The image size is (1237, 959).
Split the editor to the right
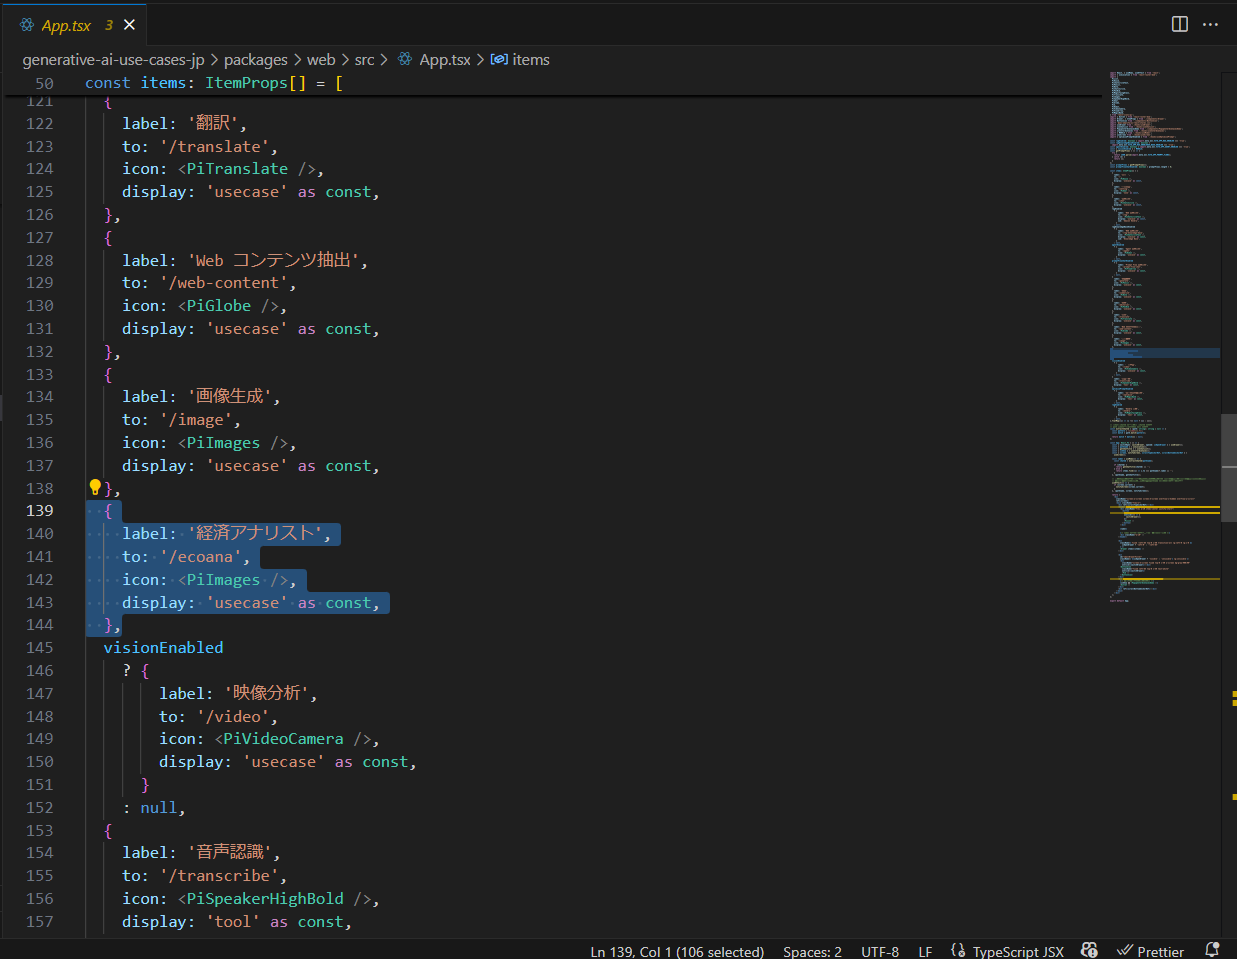[1180, 24]
